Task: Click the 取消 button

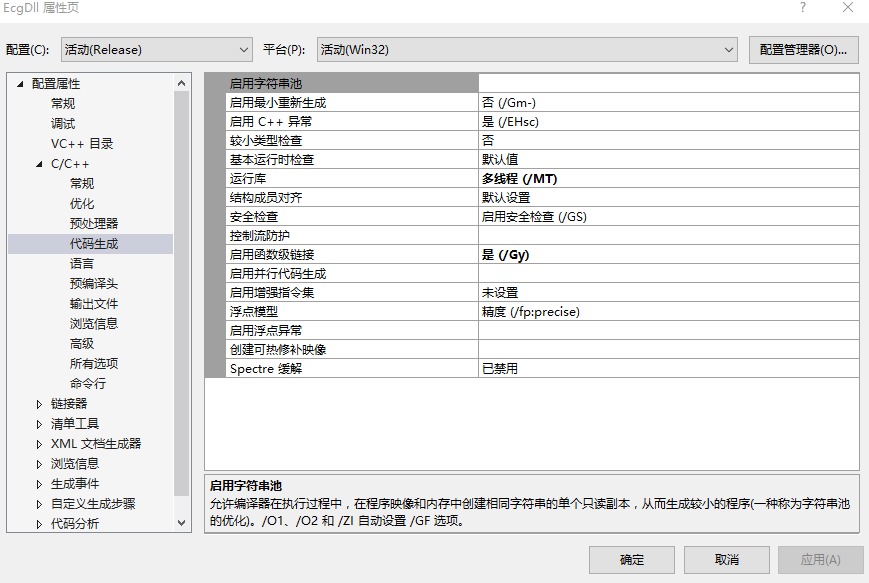Action: pos(727,560)
